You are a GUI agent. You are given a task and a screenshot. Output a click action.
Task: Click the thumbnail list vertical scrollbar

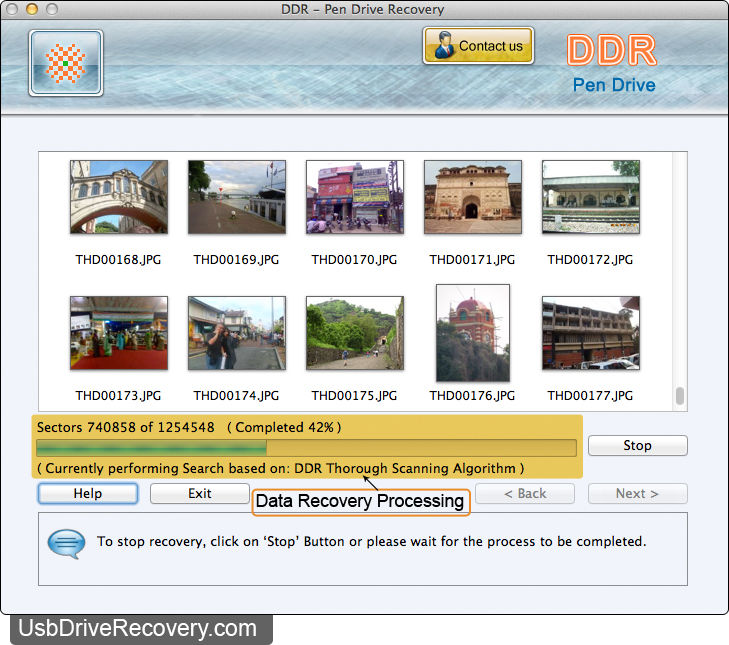click(x=680, y=396)
